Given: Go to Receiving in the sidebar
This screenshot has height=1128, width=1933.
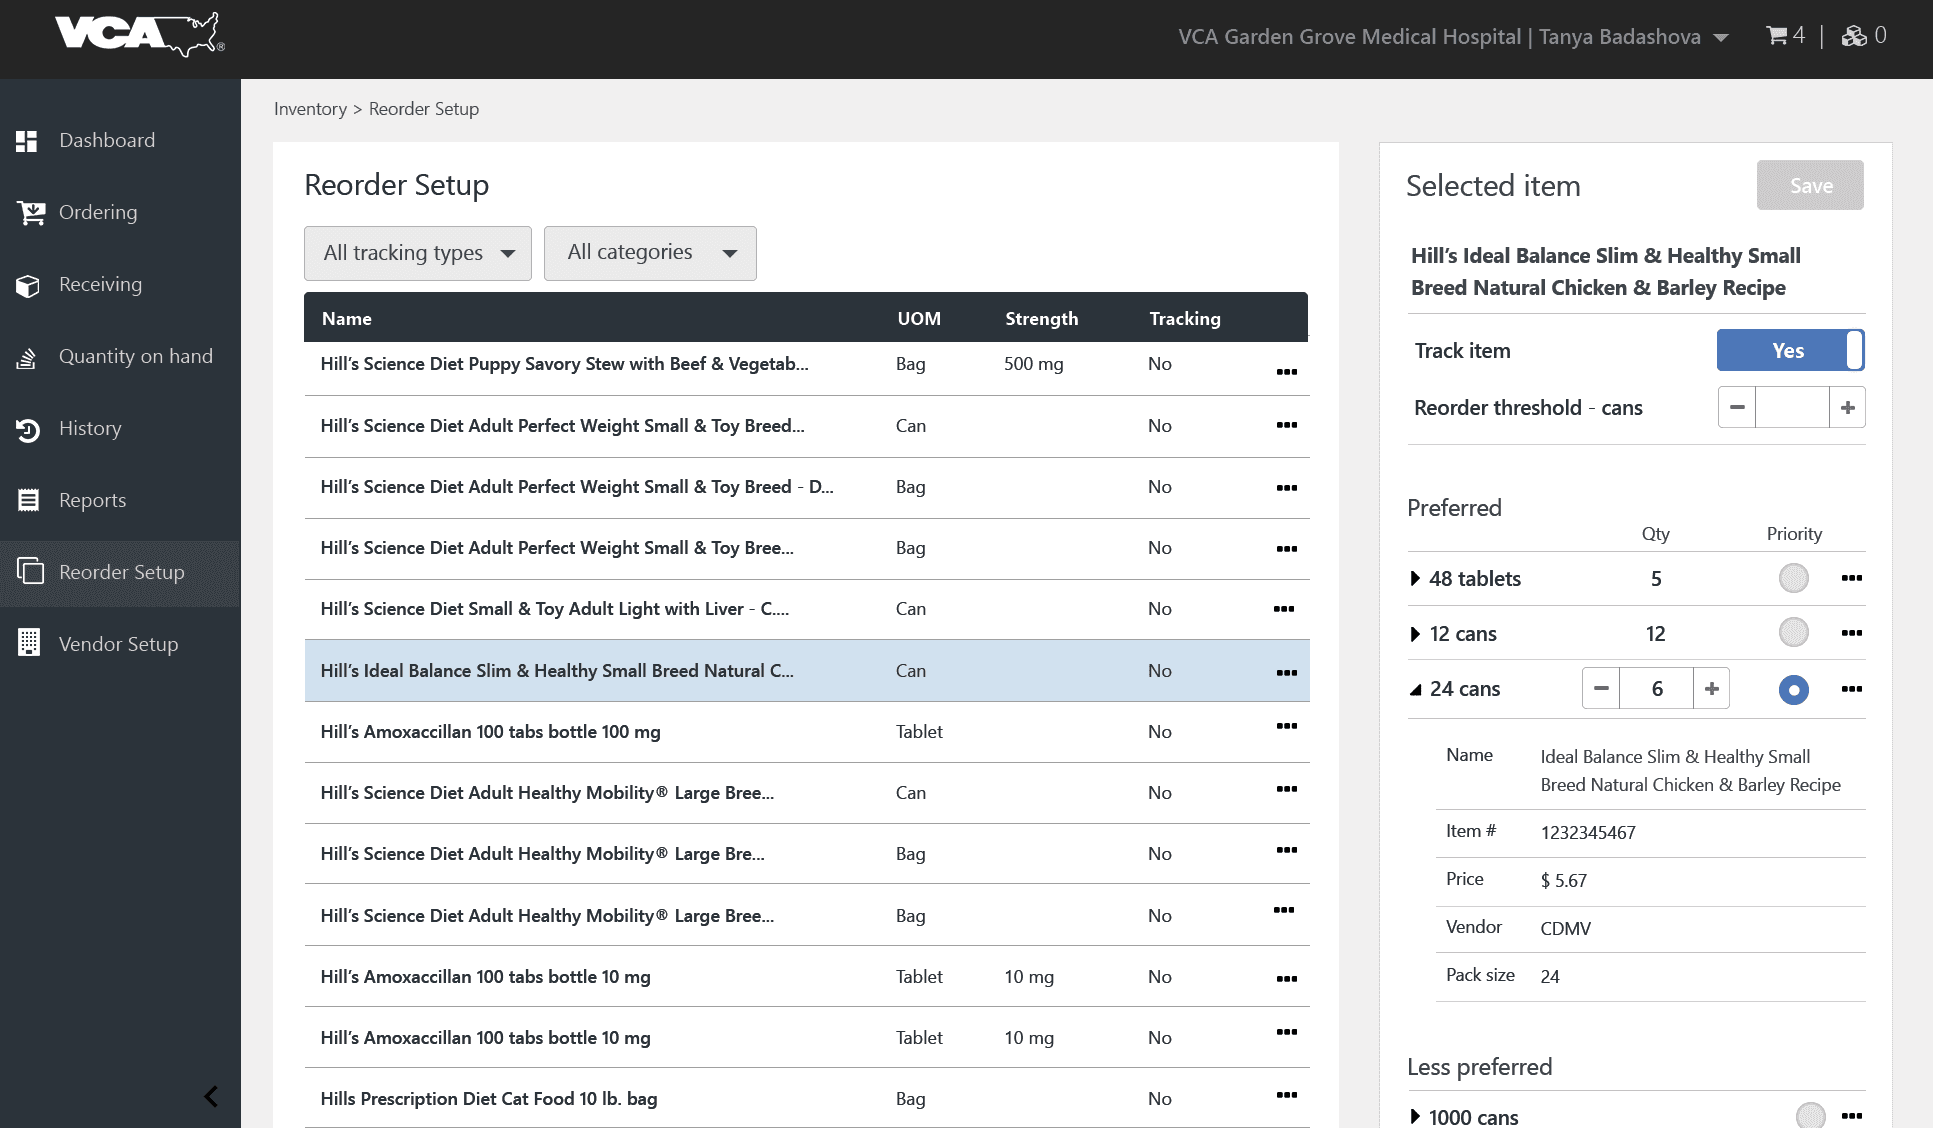Looking at the screenshot, I should point(100,285).
